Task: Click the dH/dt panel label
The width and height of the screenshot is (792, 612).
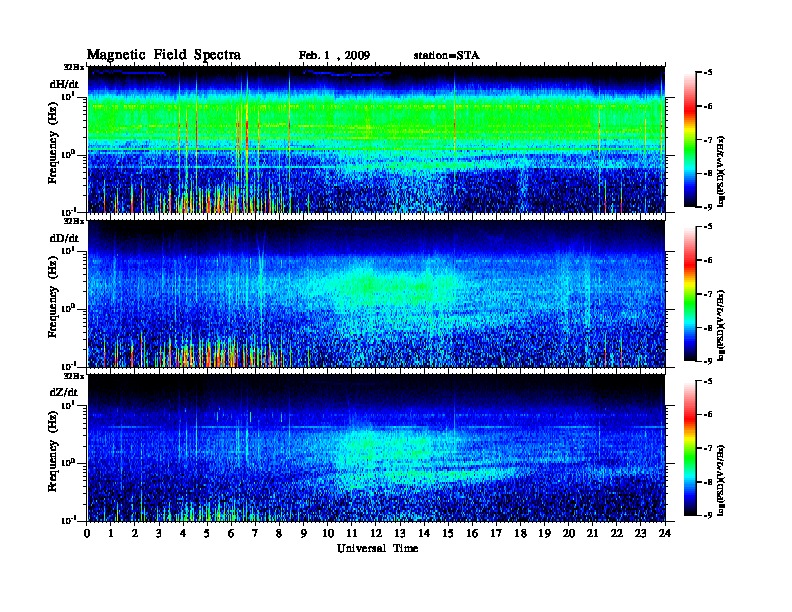Action: pyautogui.click(x=64, y=84)
